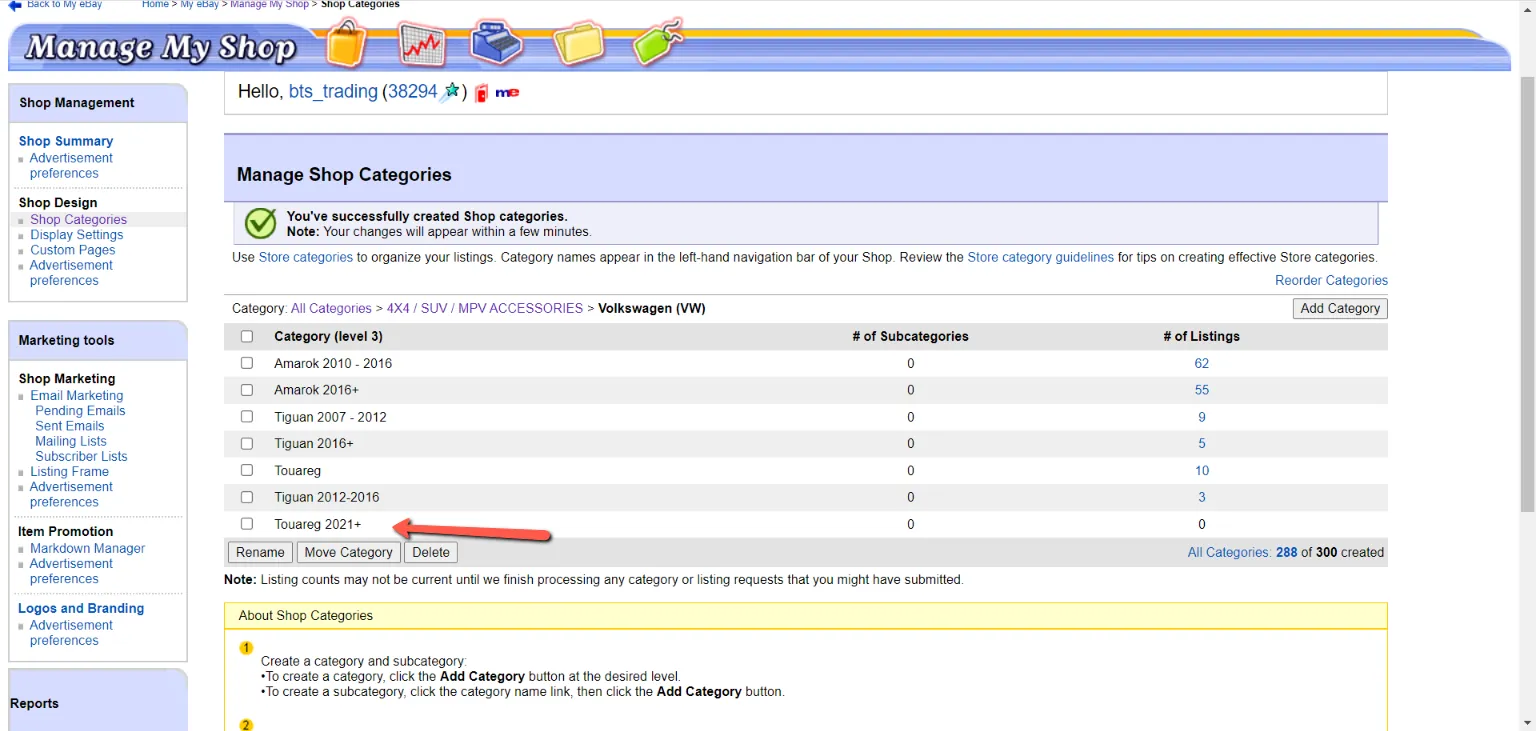Screen dimensions: 1536x731
Task: Open the 9 listings link for Tiguan 2007 - 2012
Action: (x=1202, y=417)
